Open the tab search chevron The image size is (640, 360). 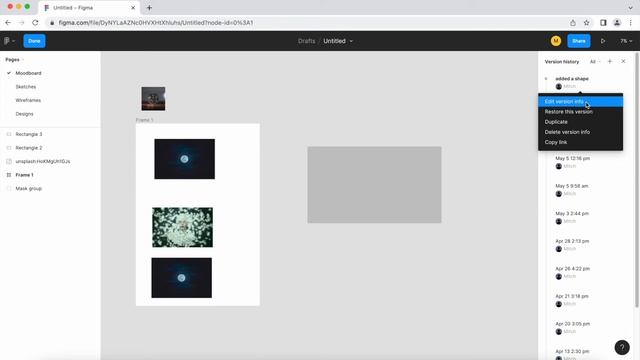(x=631, y=8)
